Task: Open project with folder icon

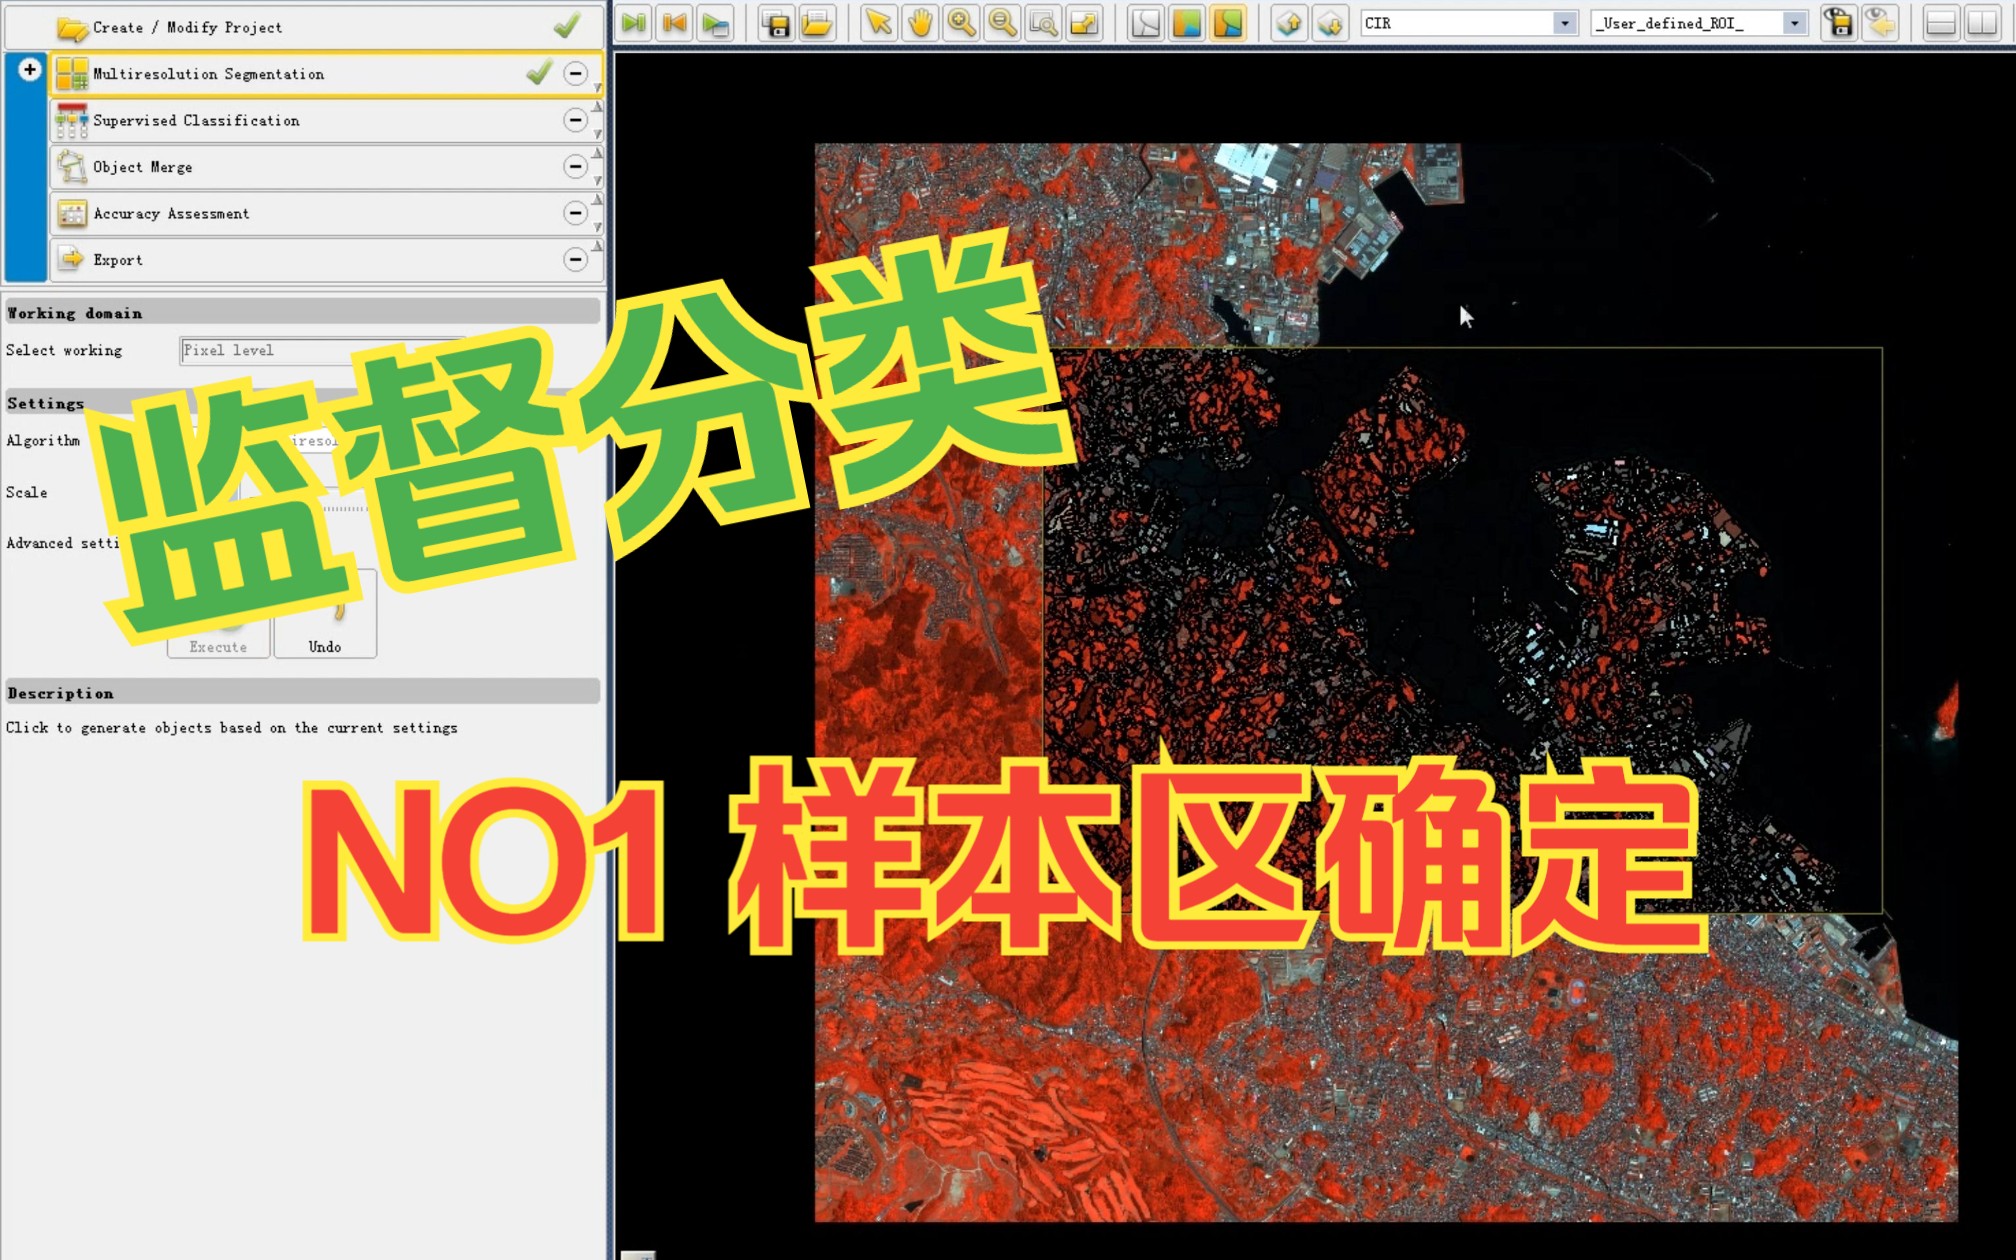Action: [816, 23]
